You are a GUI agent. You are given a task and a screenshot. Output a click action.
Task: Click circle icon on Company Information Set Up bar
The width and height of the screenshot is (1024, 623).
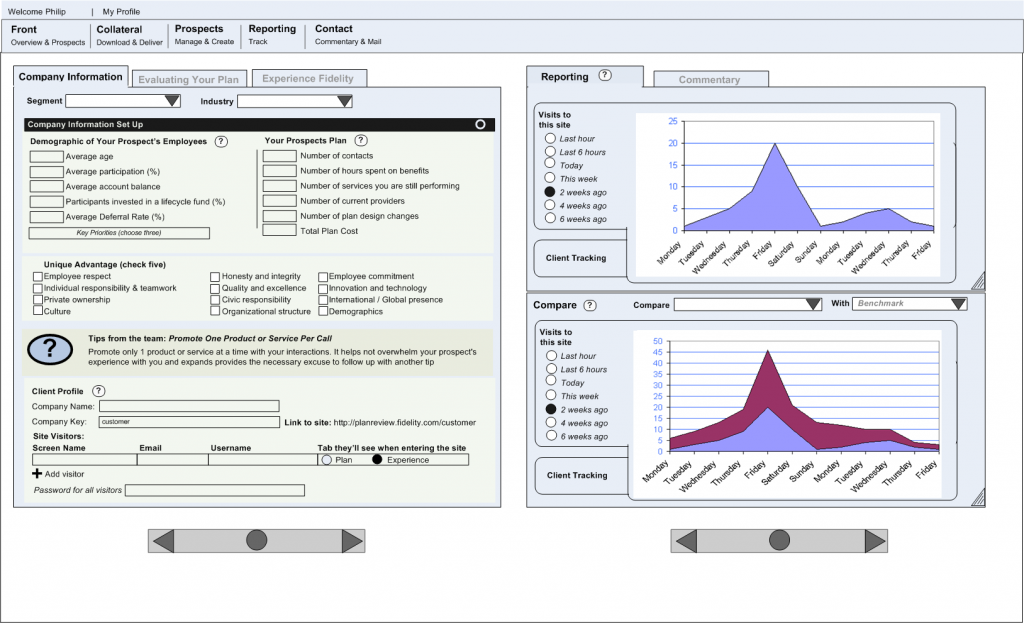coord(481,125)
